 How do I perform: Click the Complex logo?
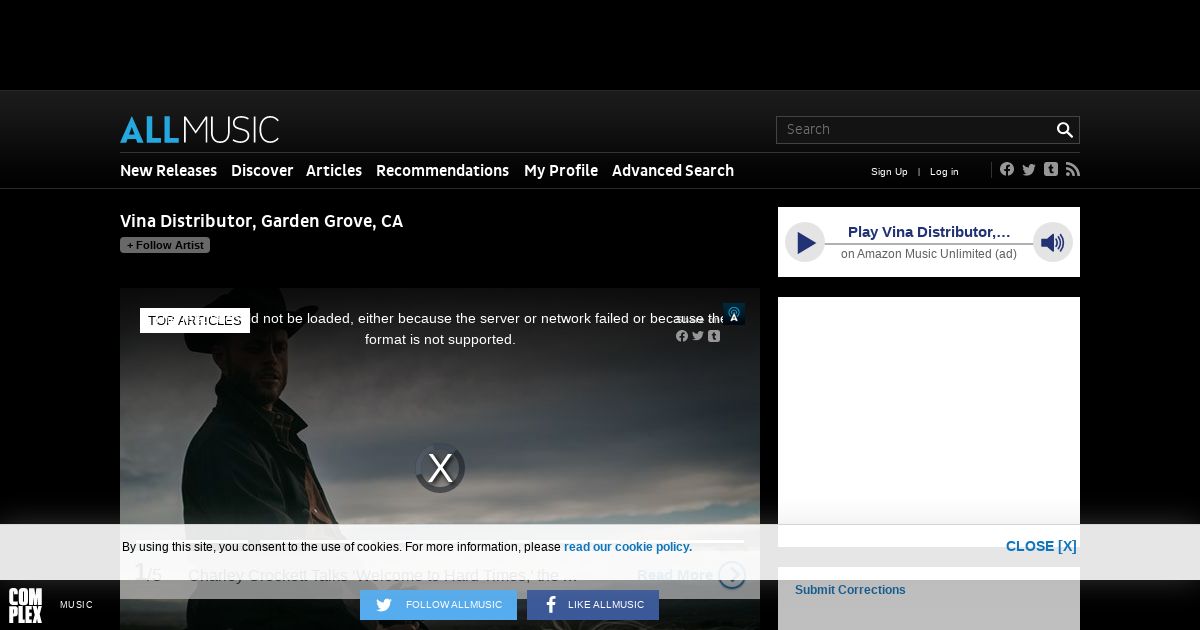pos(25,605)
